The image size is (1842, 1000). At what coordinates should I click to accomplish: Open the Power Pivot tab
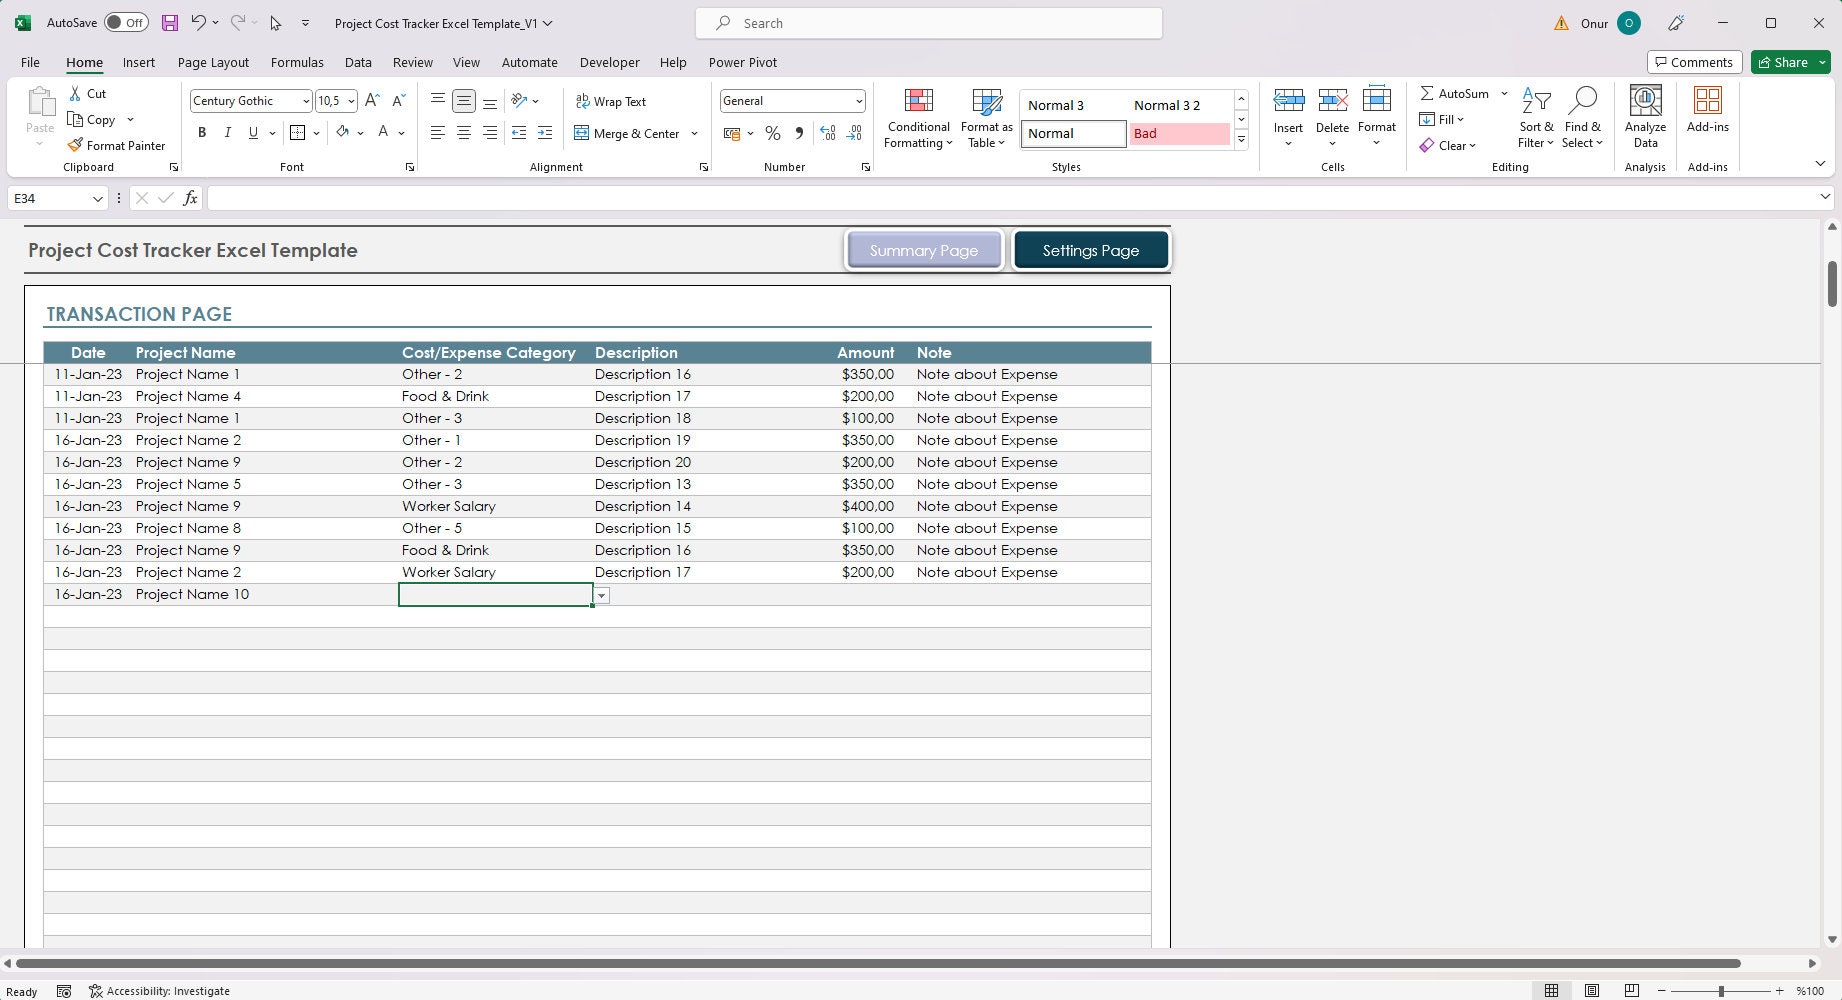pos(742,62)
